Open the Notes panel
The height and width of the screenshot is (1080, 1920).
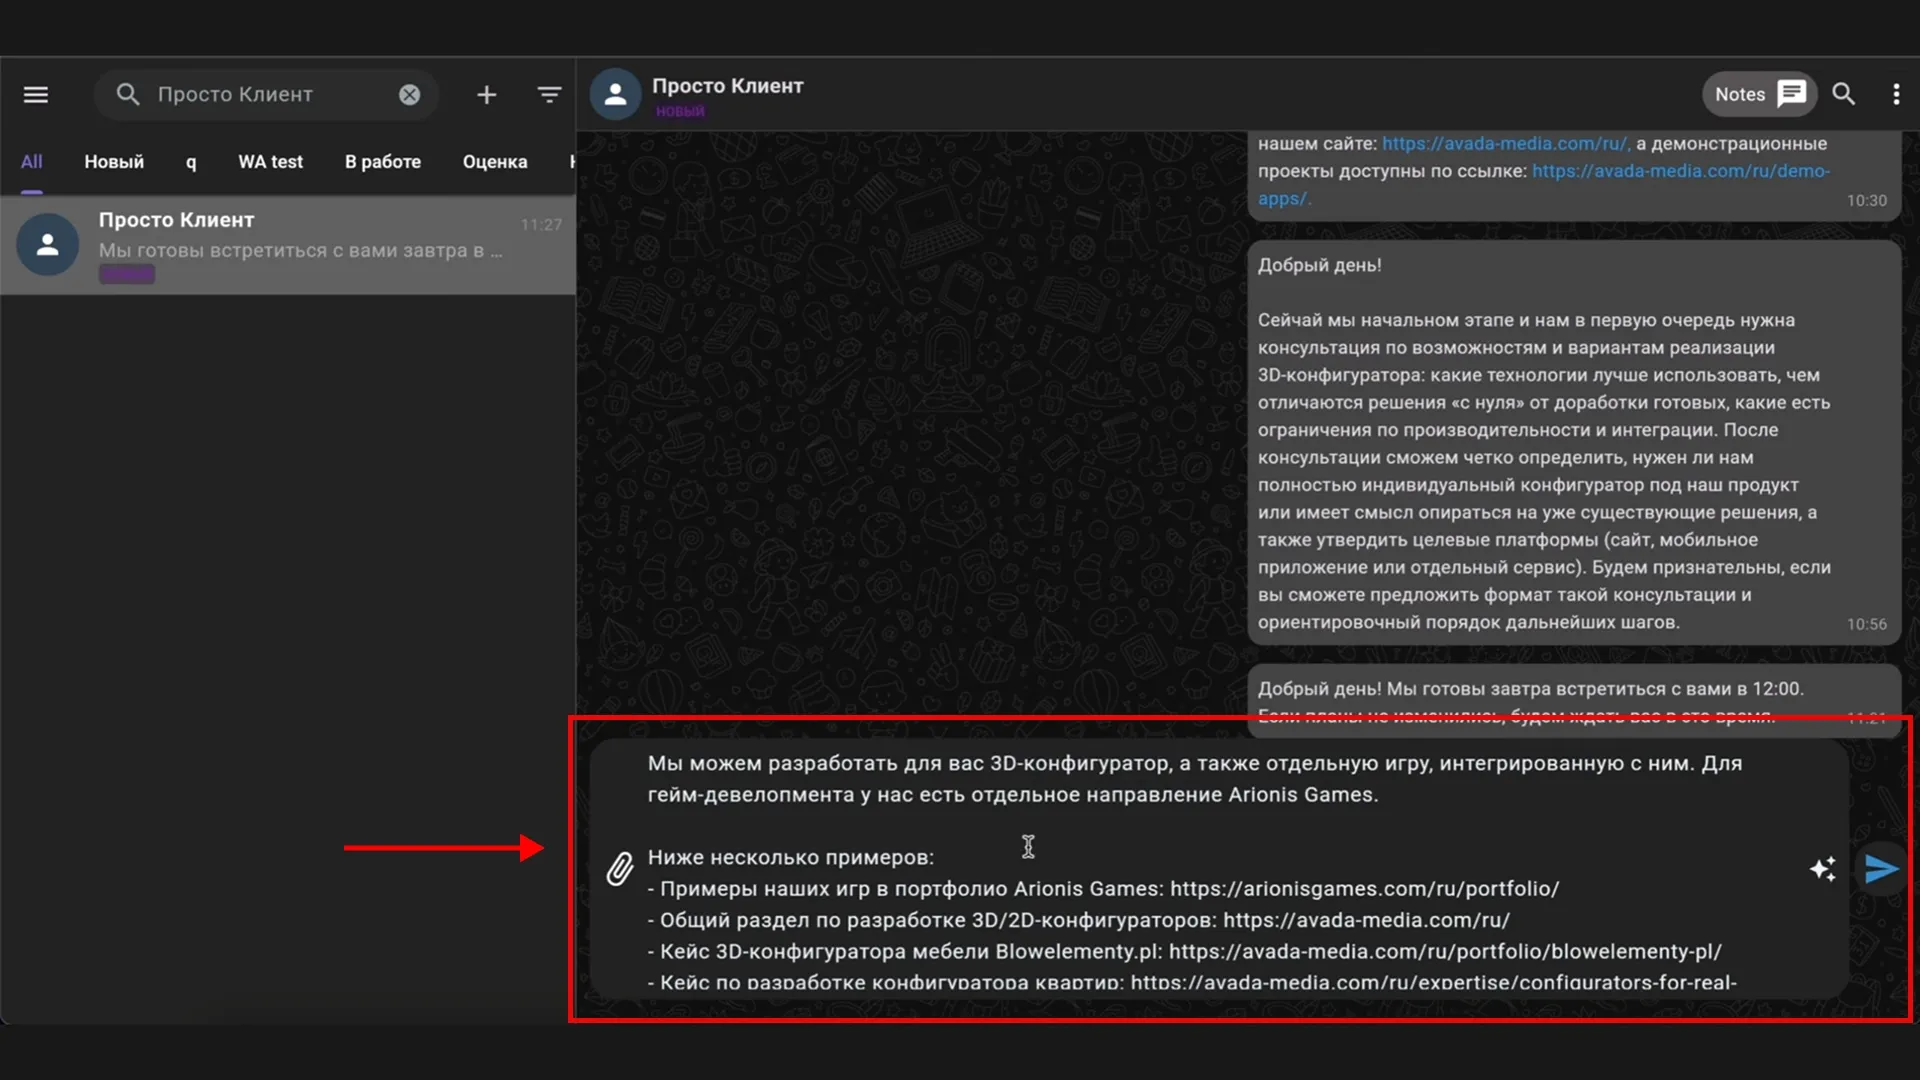pyautogui.click(x=1759, y=94)
